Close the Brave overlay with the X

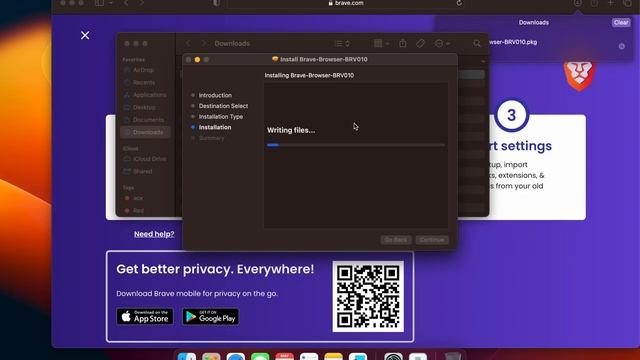[85, 36]
